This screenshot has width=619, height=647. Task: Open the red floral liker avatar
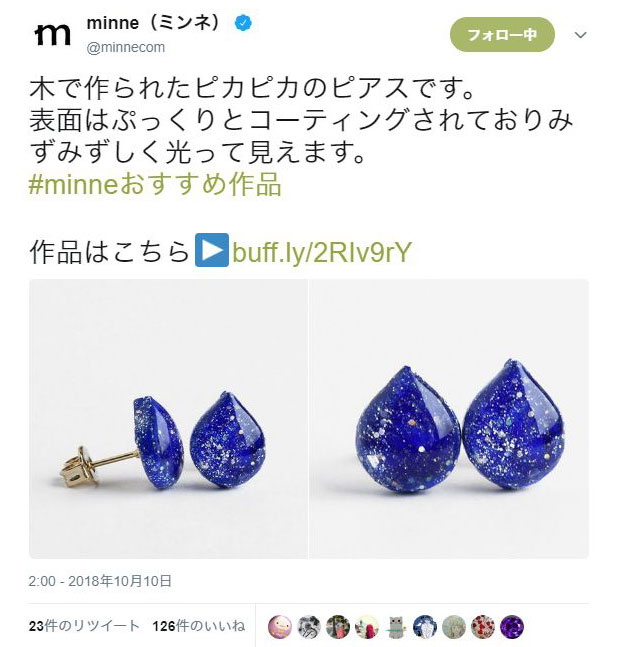tap(483, 626)
